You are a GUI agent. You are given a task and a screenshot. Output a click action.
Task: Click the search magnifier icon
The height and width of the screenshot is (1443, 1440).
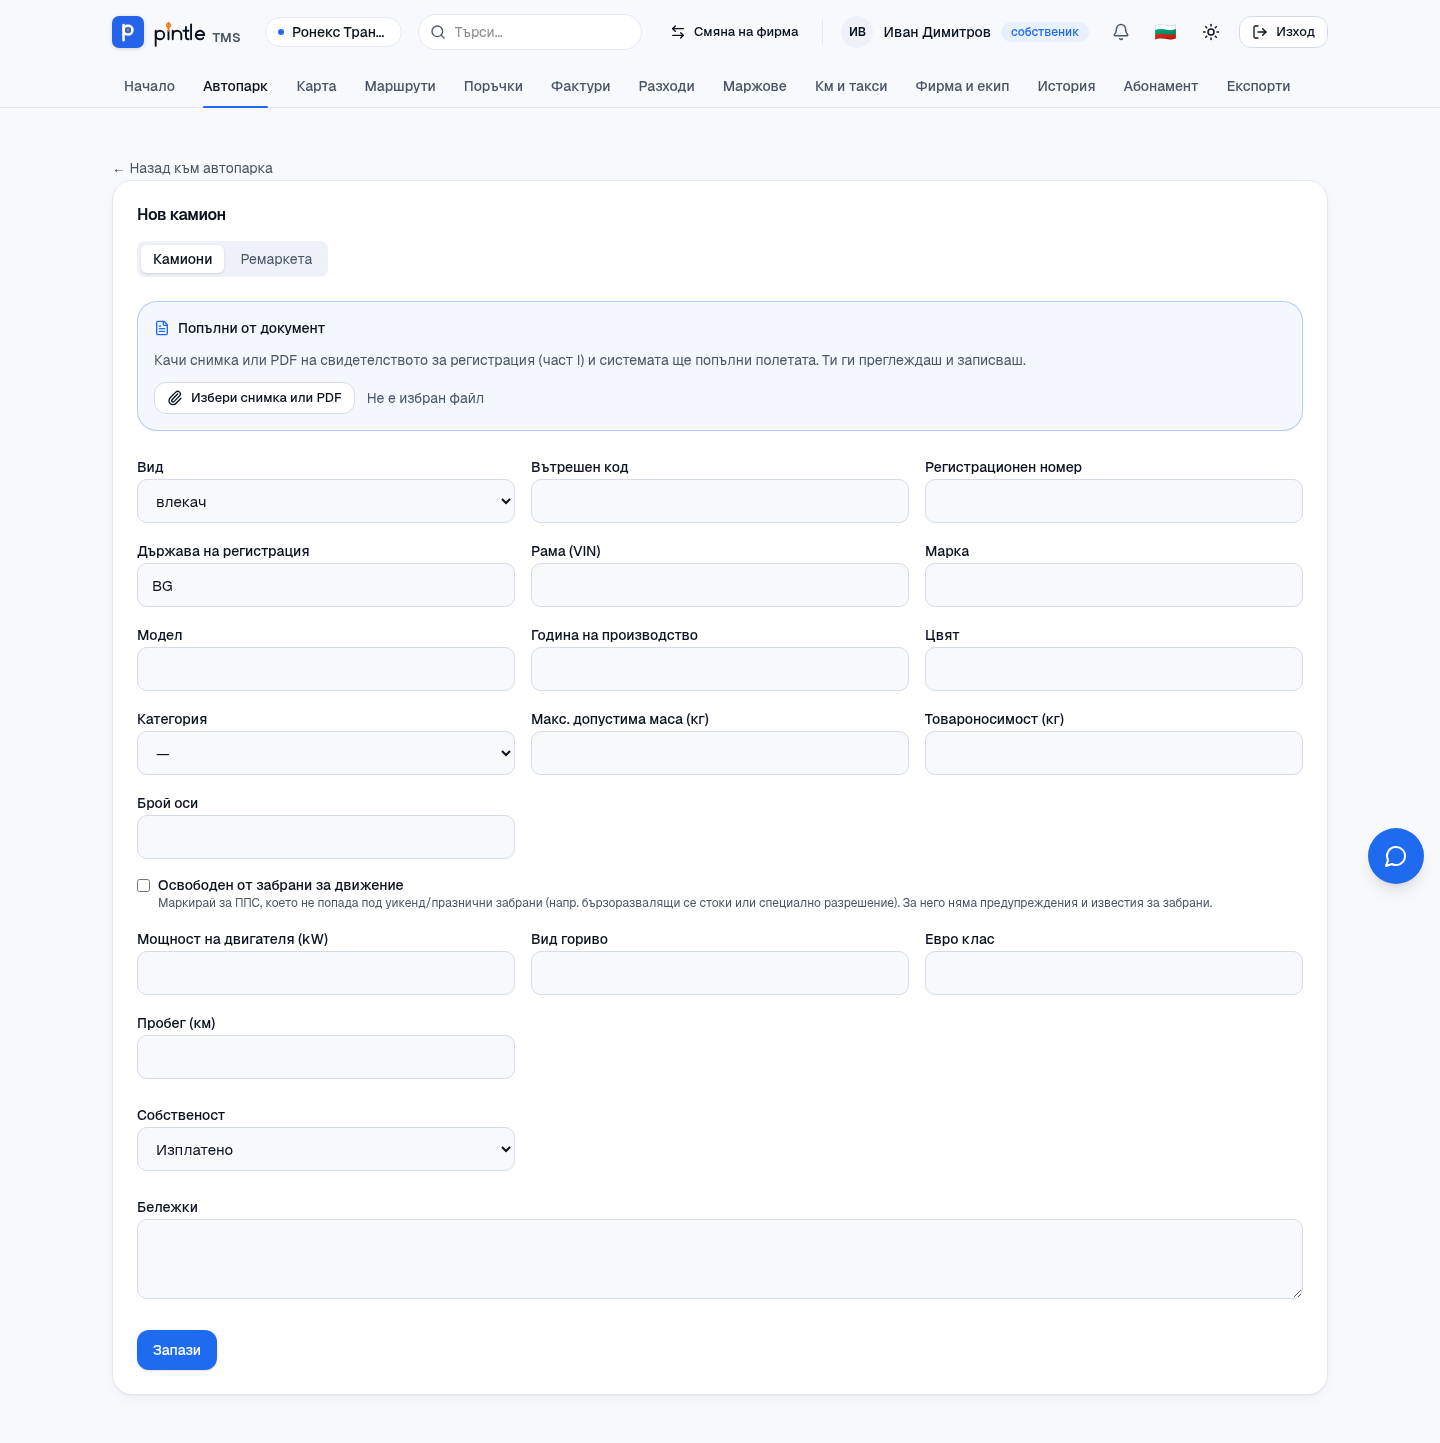pyautogui.click(x=438, y=32)
